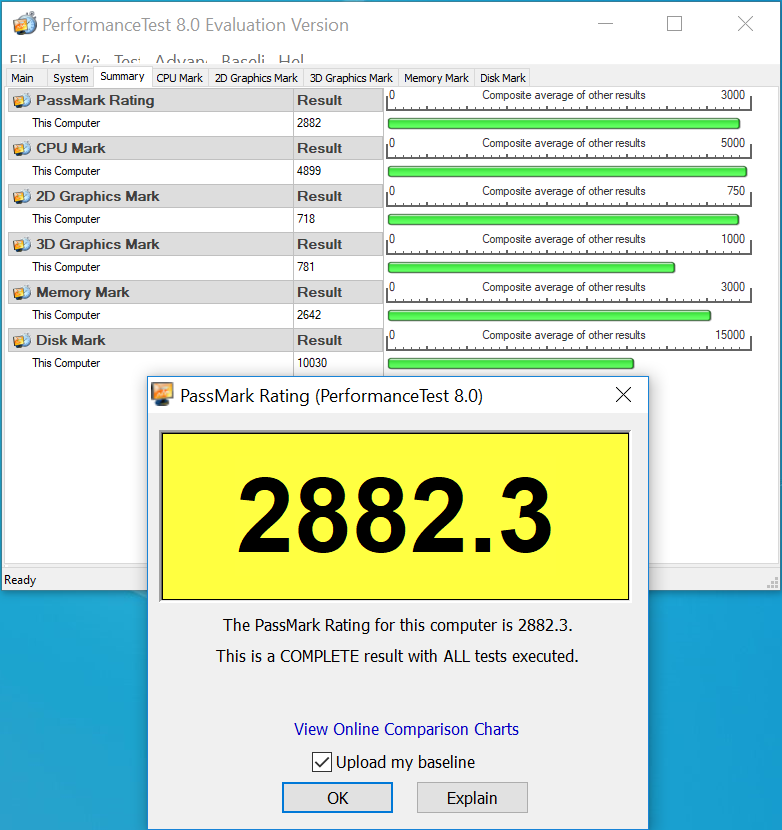Click the CPU Mark row icon

(22, 149)
